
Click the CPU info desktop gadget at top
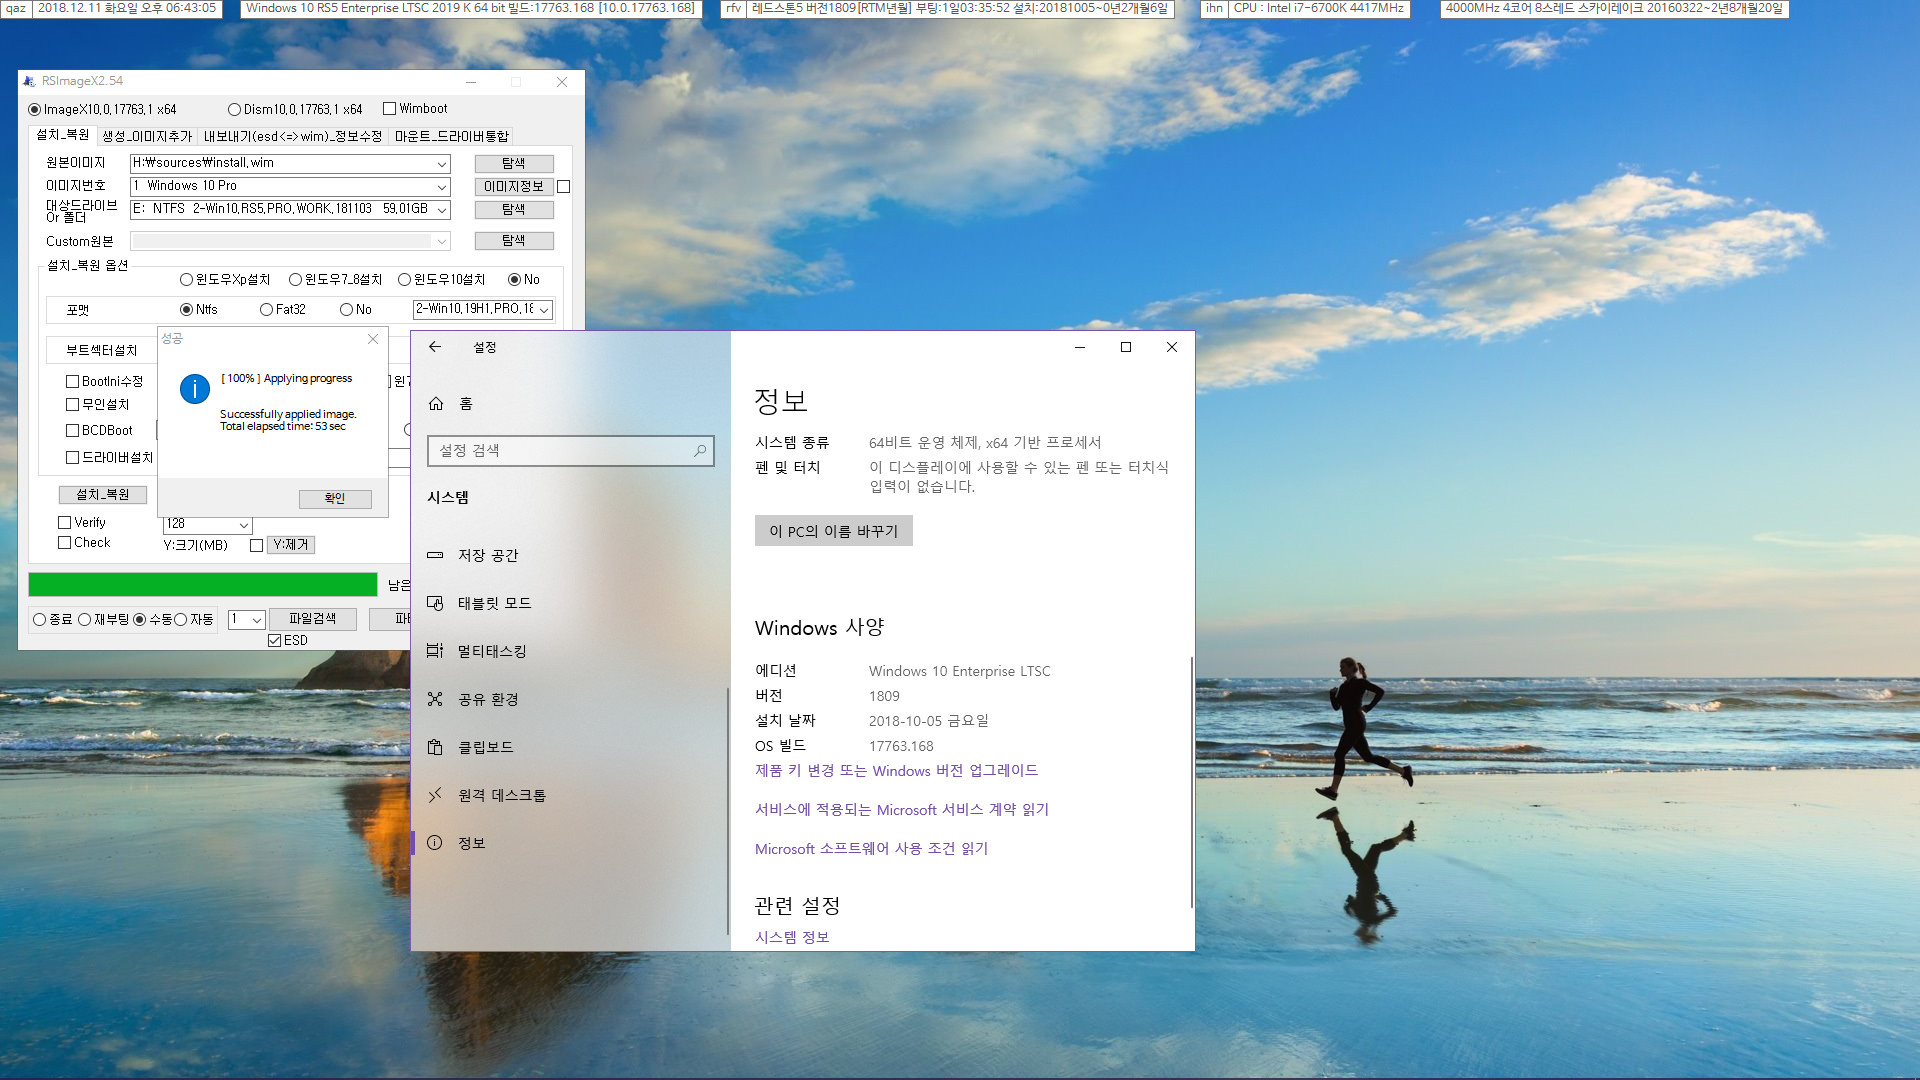coord(1304,8)
